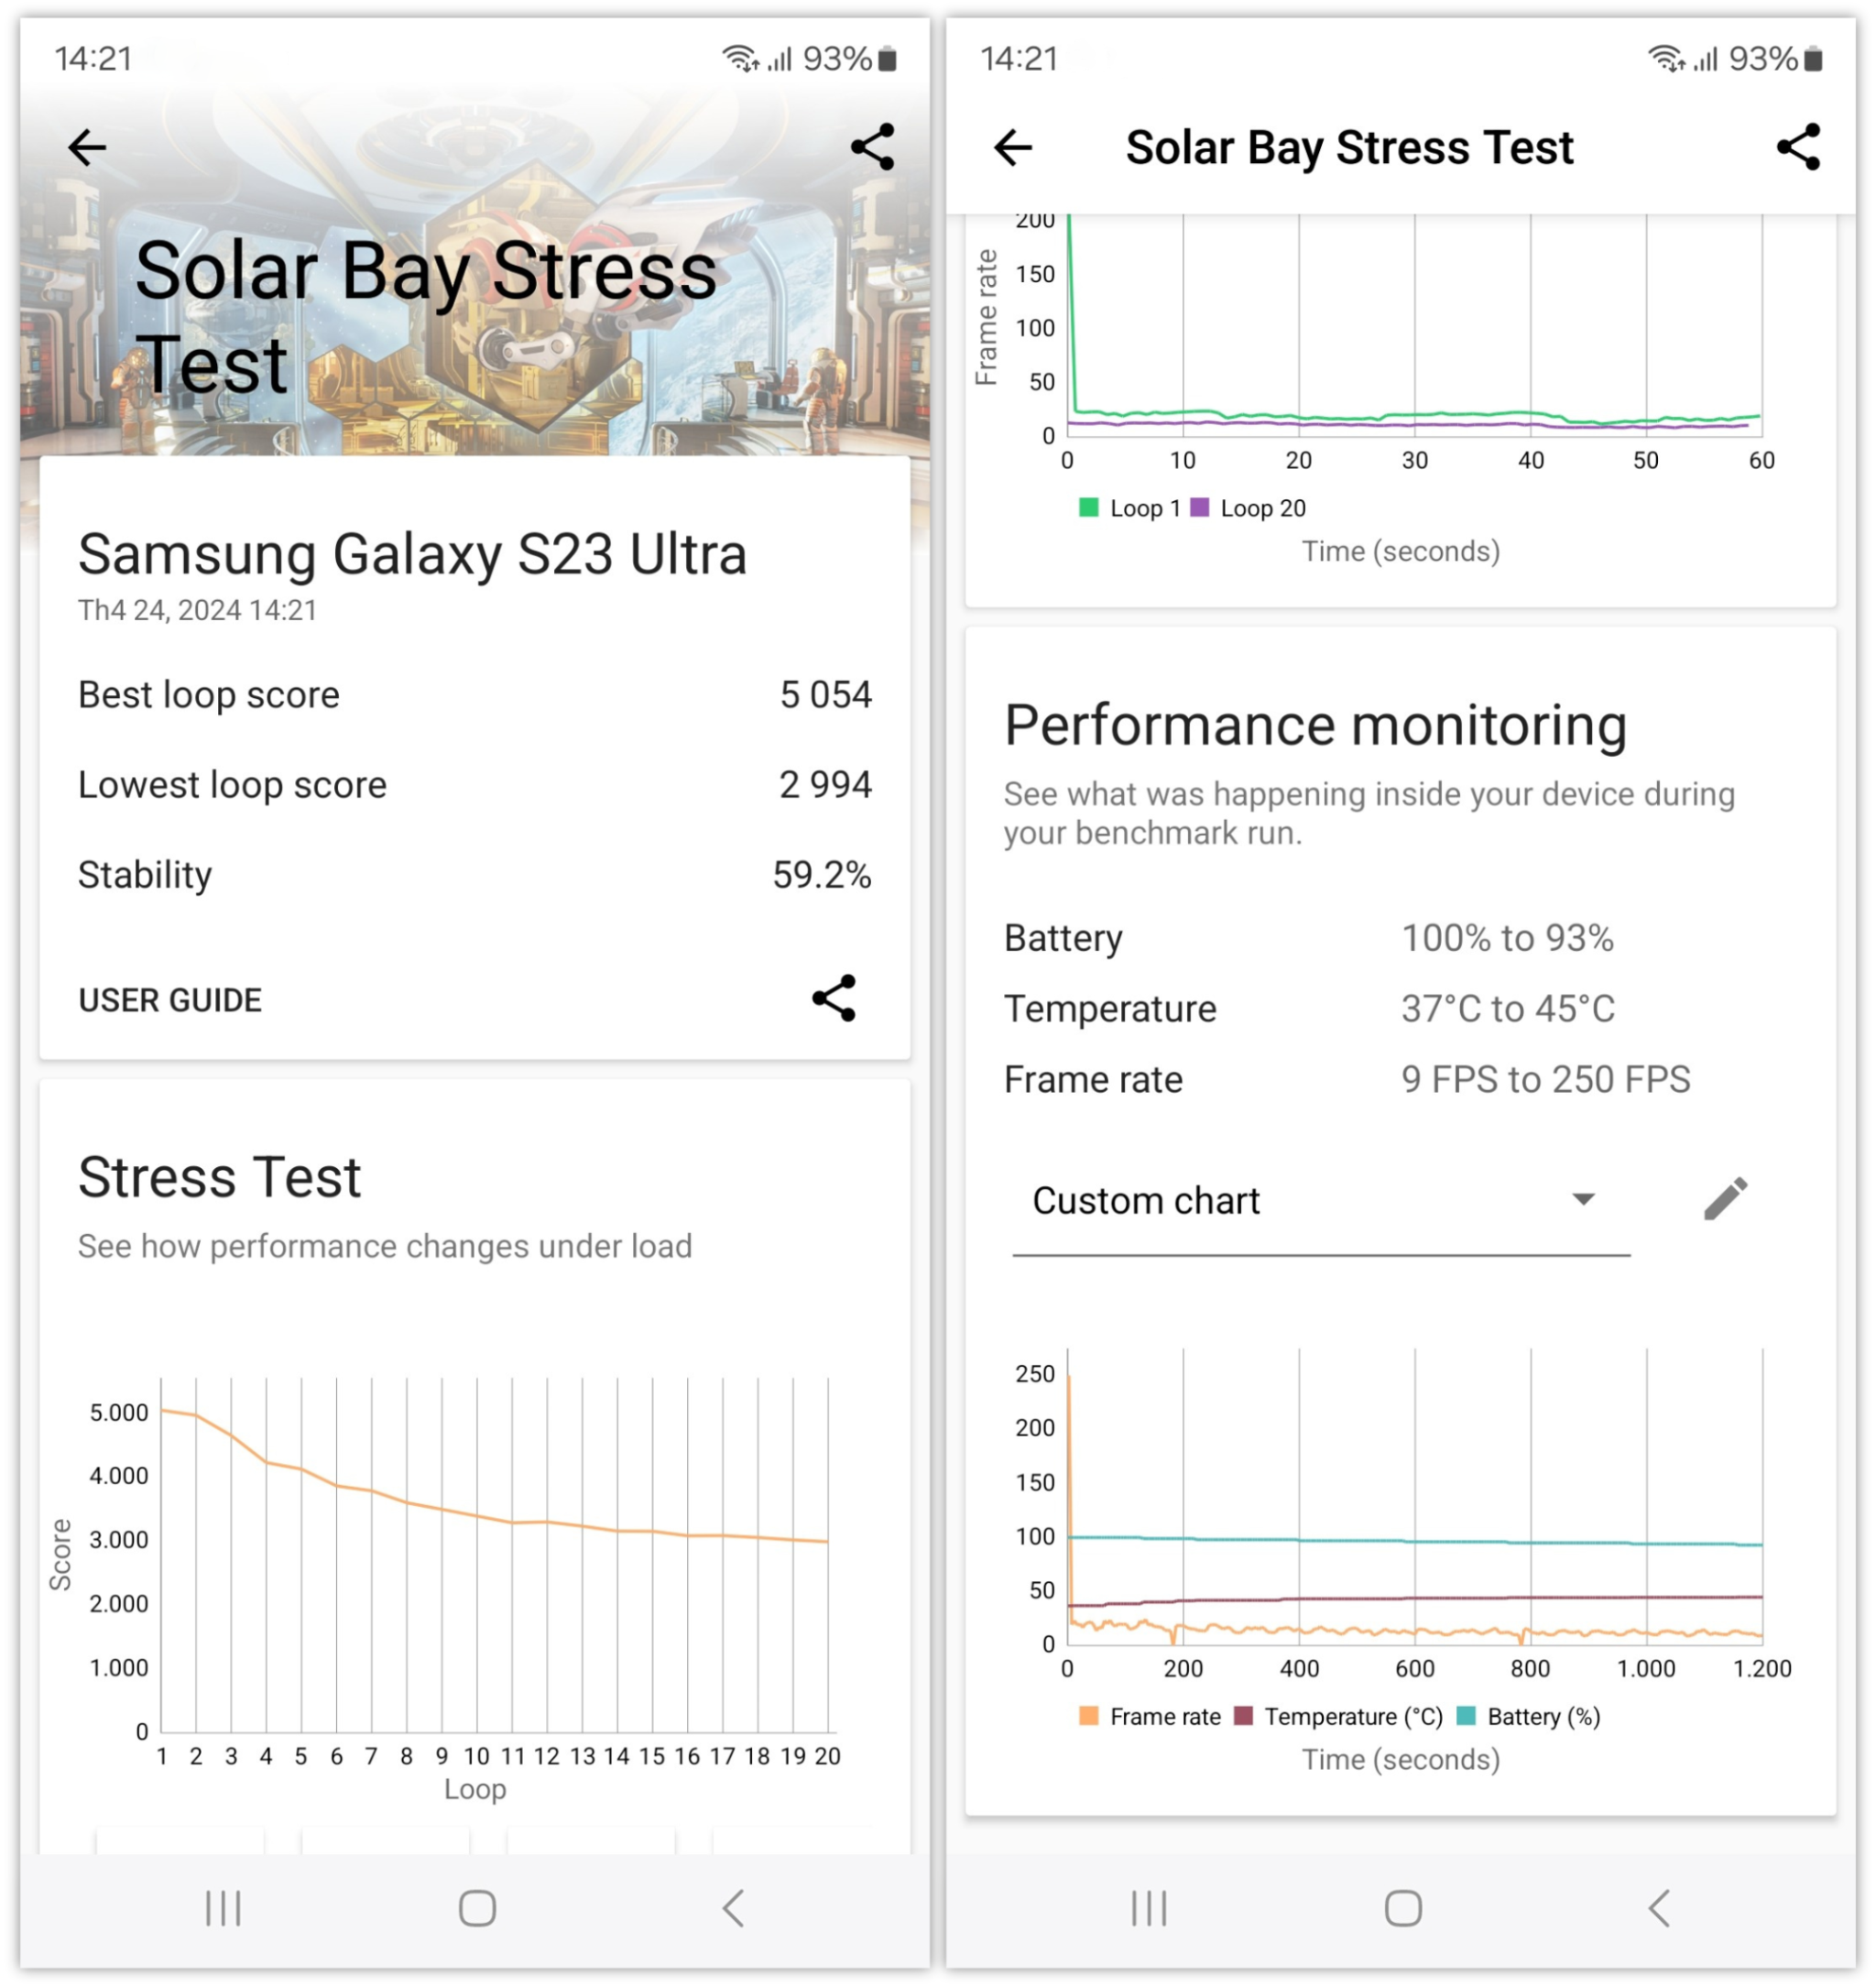1876x1987 pixels.
Task: Tap the Temperature value 37°C to 45°C
Action: 1507,1009
